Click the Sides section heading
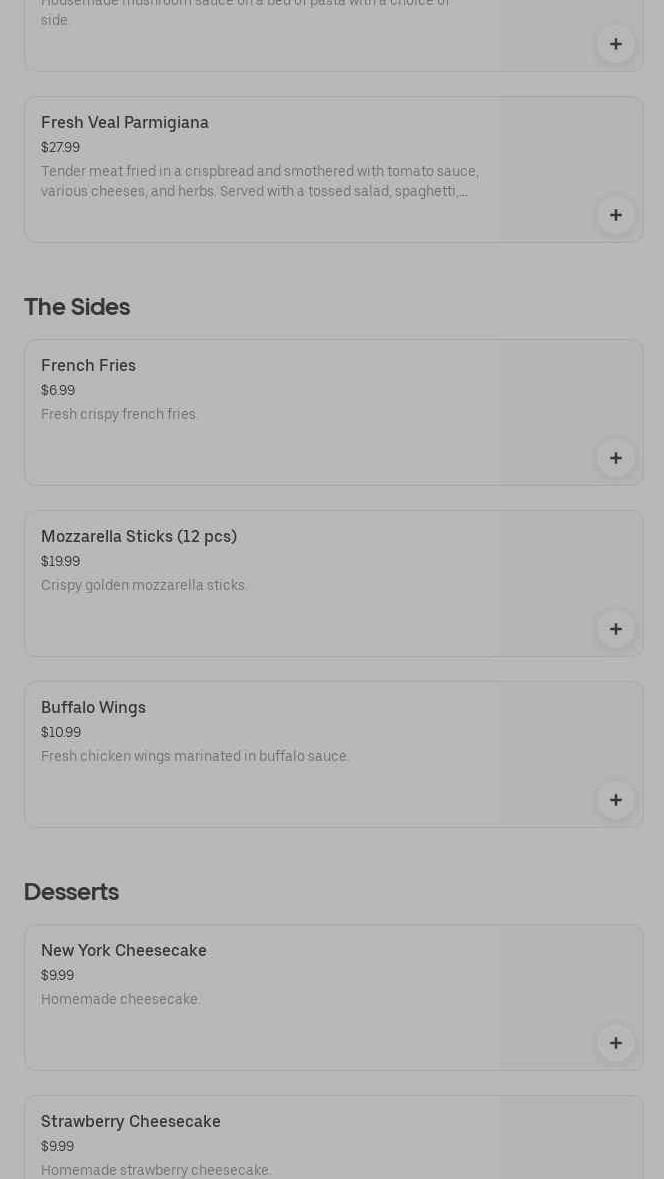This screenshot has width=664, height=1179. click(77, 307)
